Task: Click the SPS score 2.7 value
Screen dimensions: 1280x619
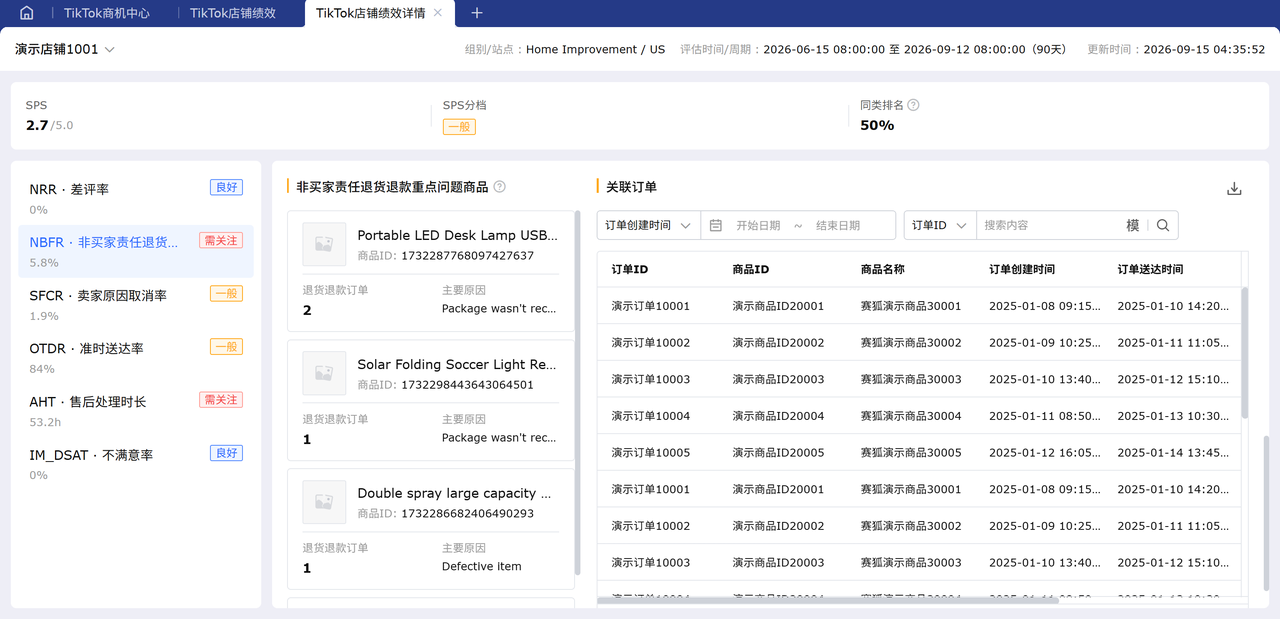Action: pyautogui.click(x=37, y=125)
